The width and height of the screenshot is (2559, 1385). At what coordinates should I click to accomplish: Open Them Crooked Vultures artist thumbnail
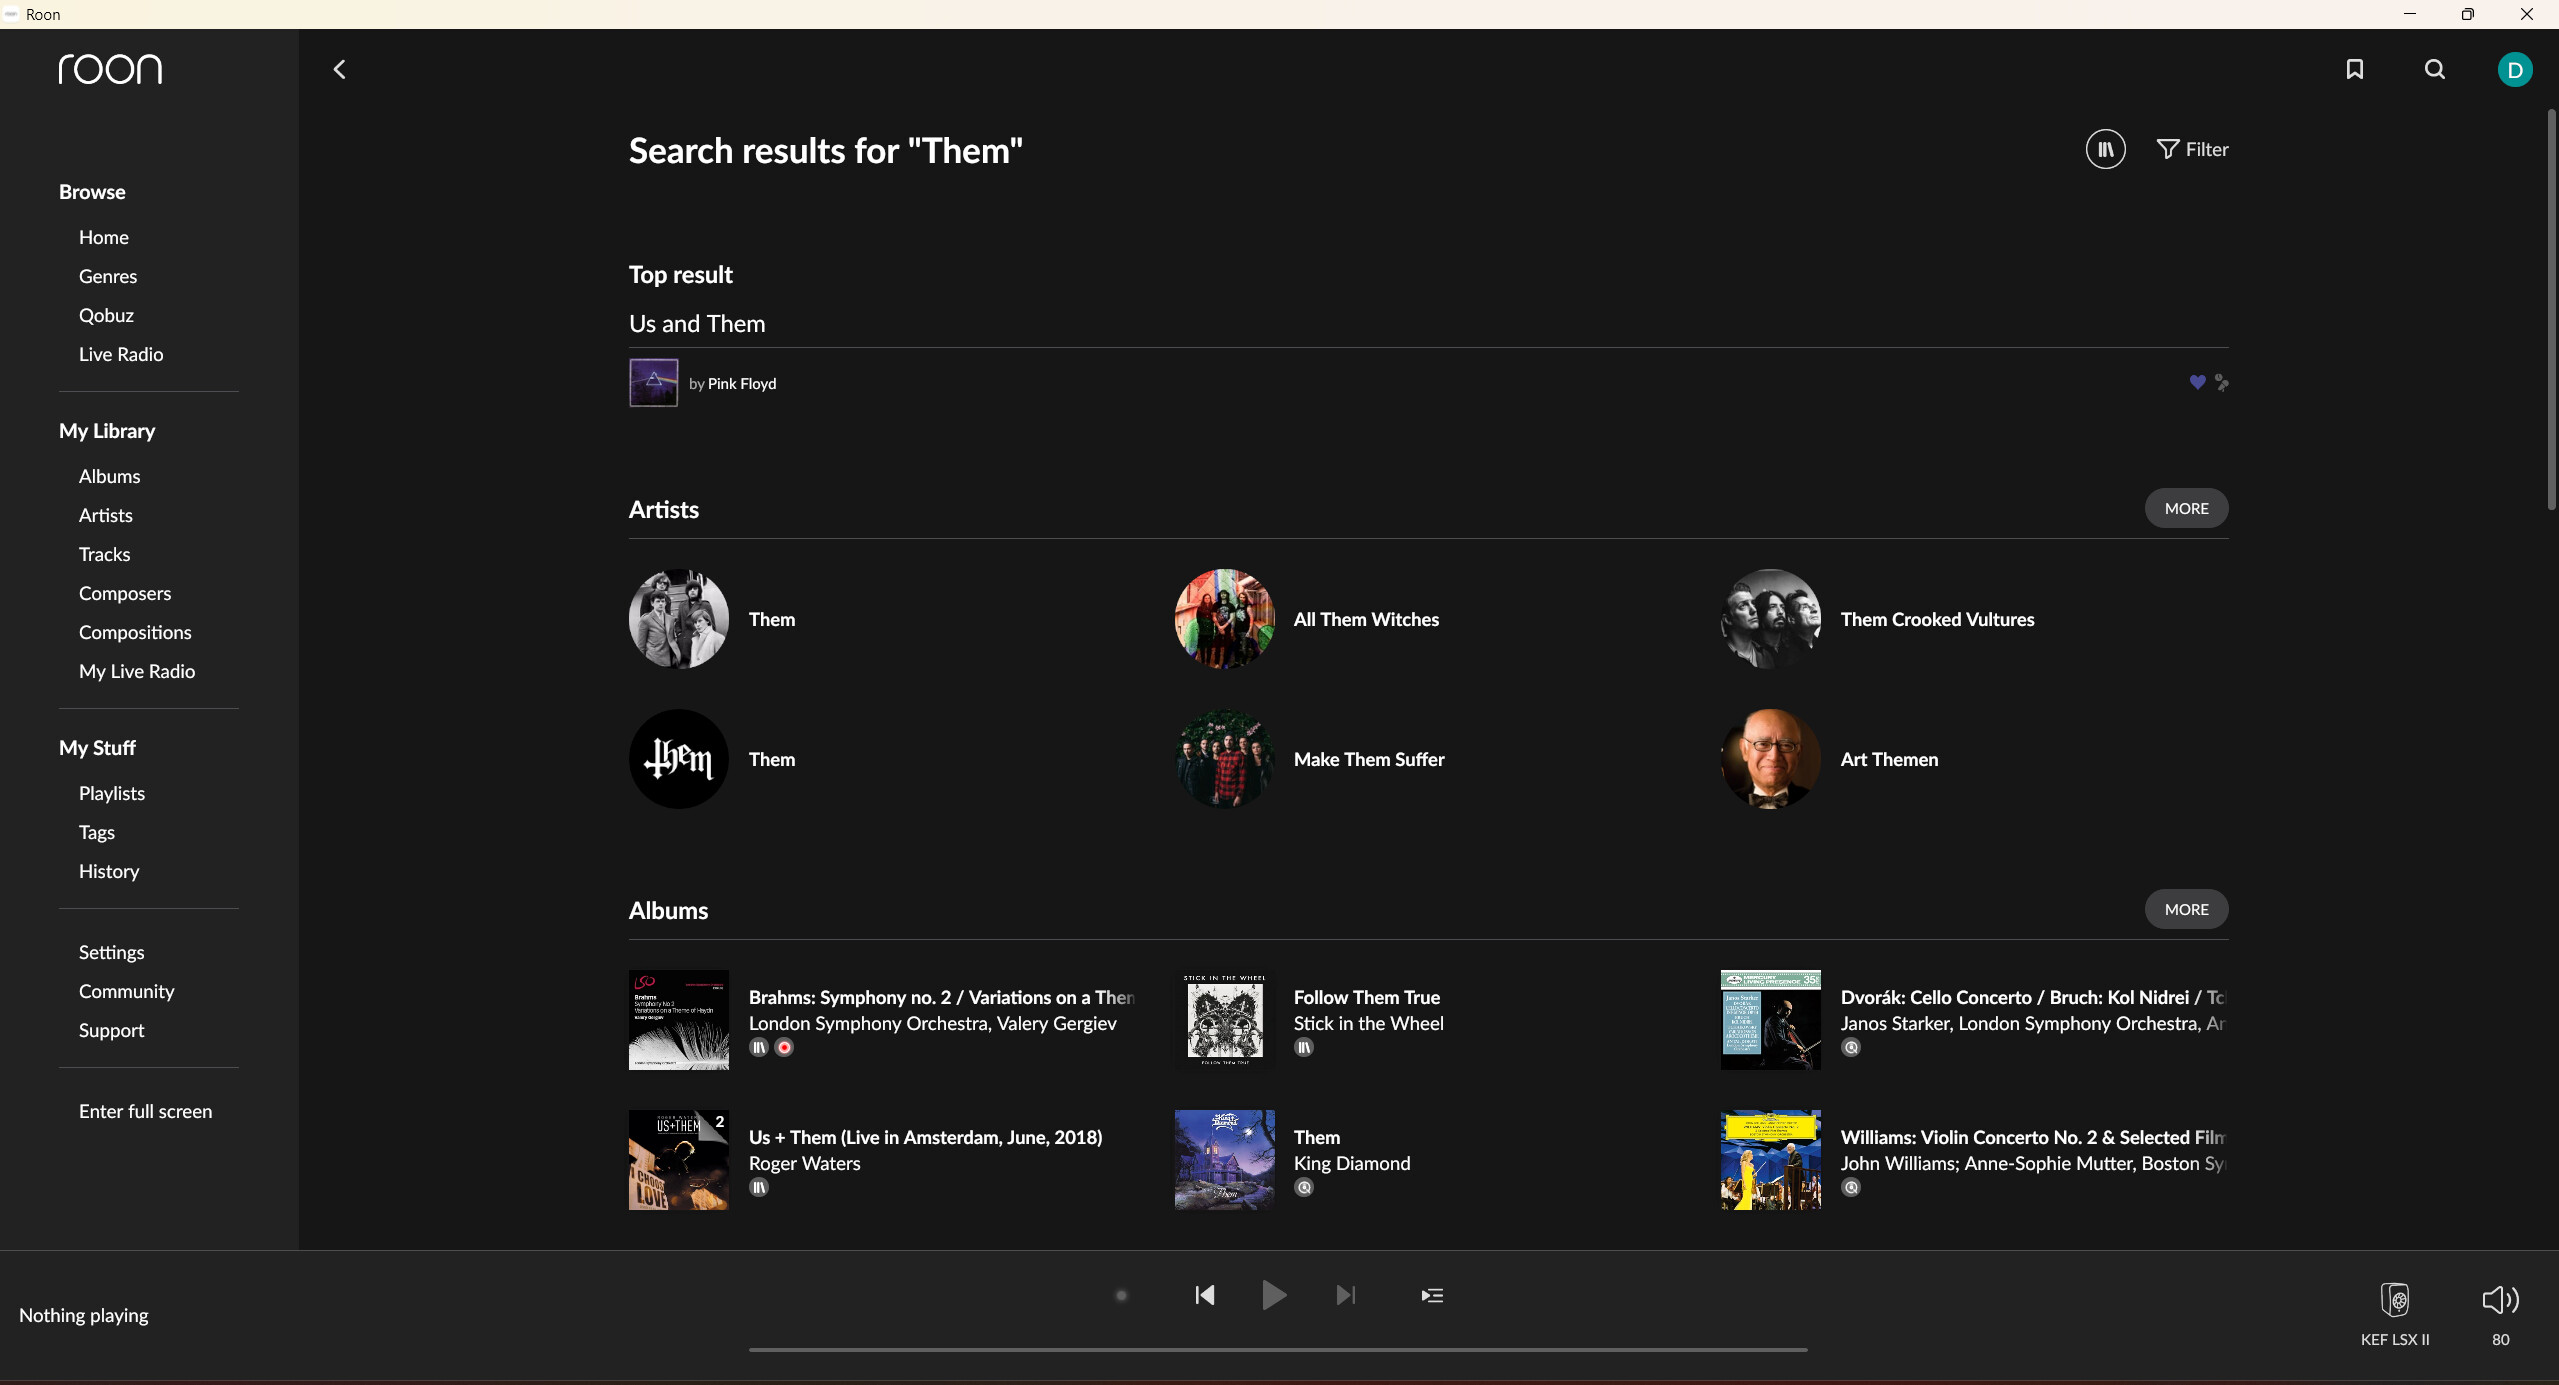[1769, 619]
